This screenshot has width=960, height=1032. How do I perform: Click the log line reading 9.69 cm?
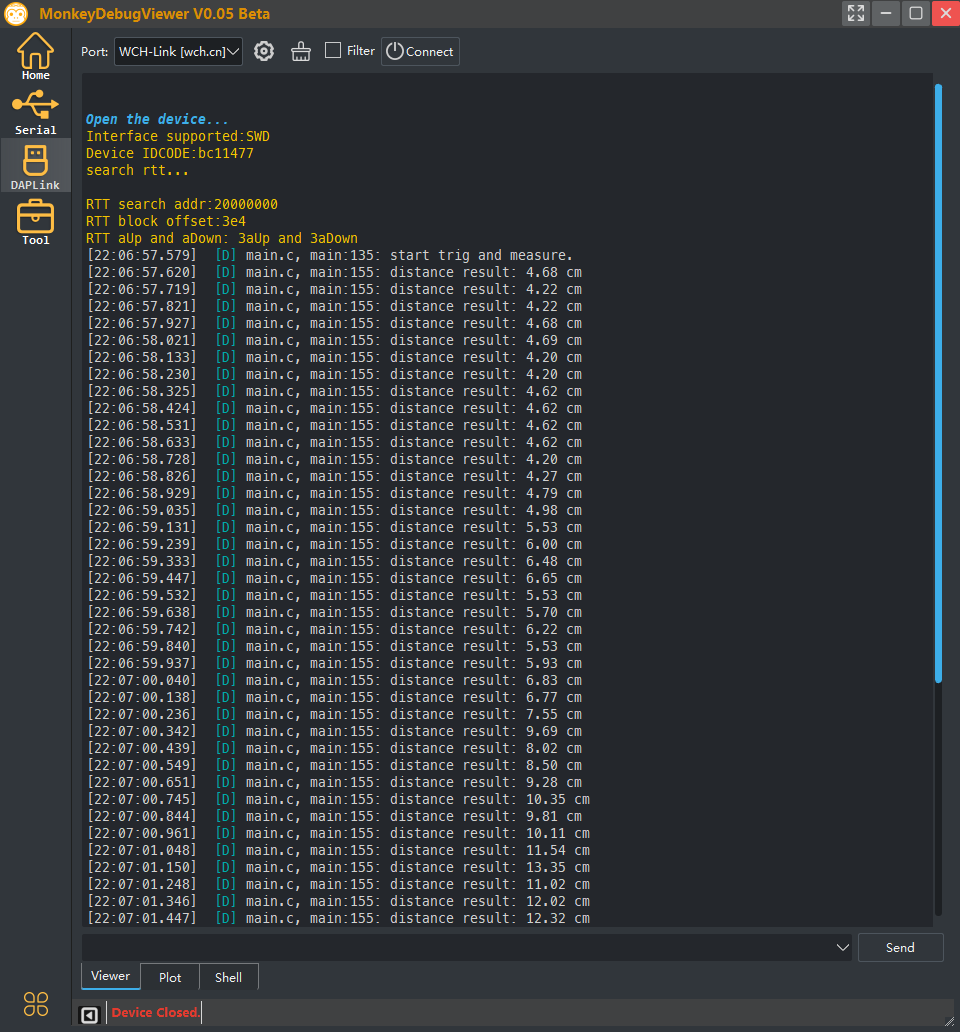334,732
